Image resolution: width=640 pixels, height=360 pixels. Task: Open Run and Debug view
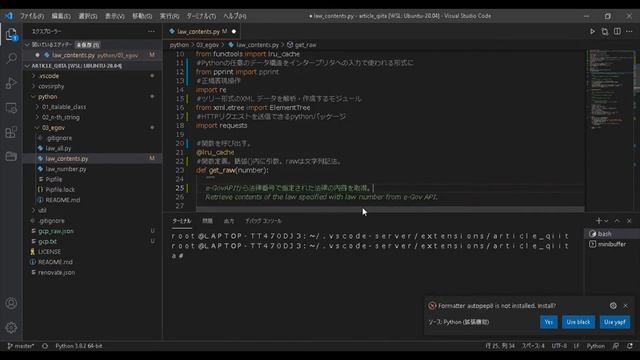point(11,83)
